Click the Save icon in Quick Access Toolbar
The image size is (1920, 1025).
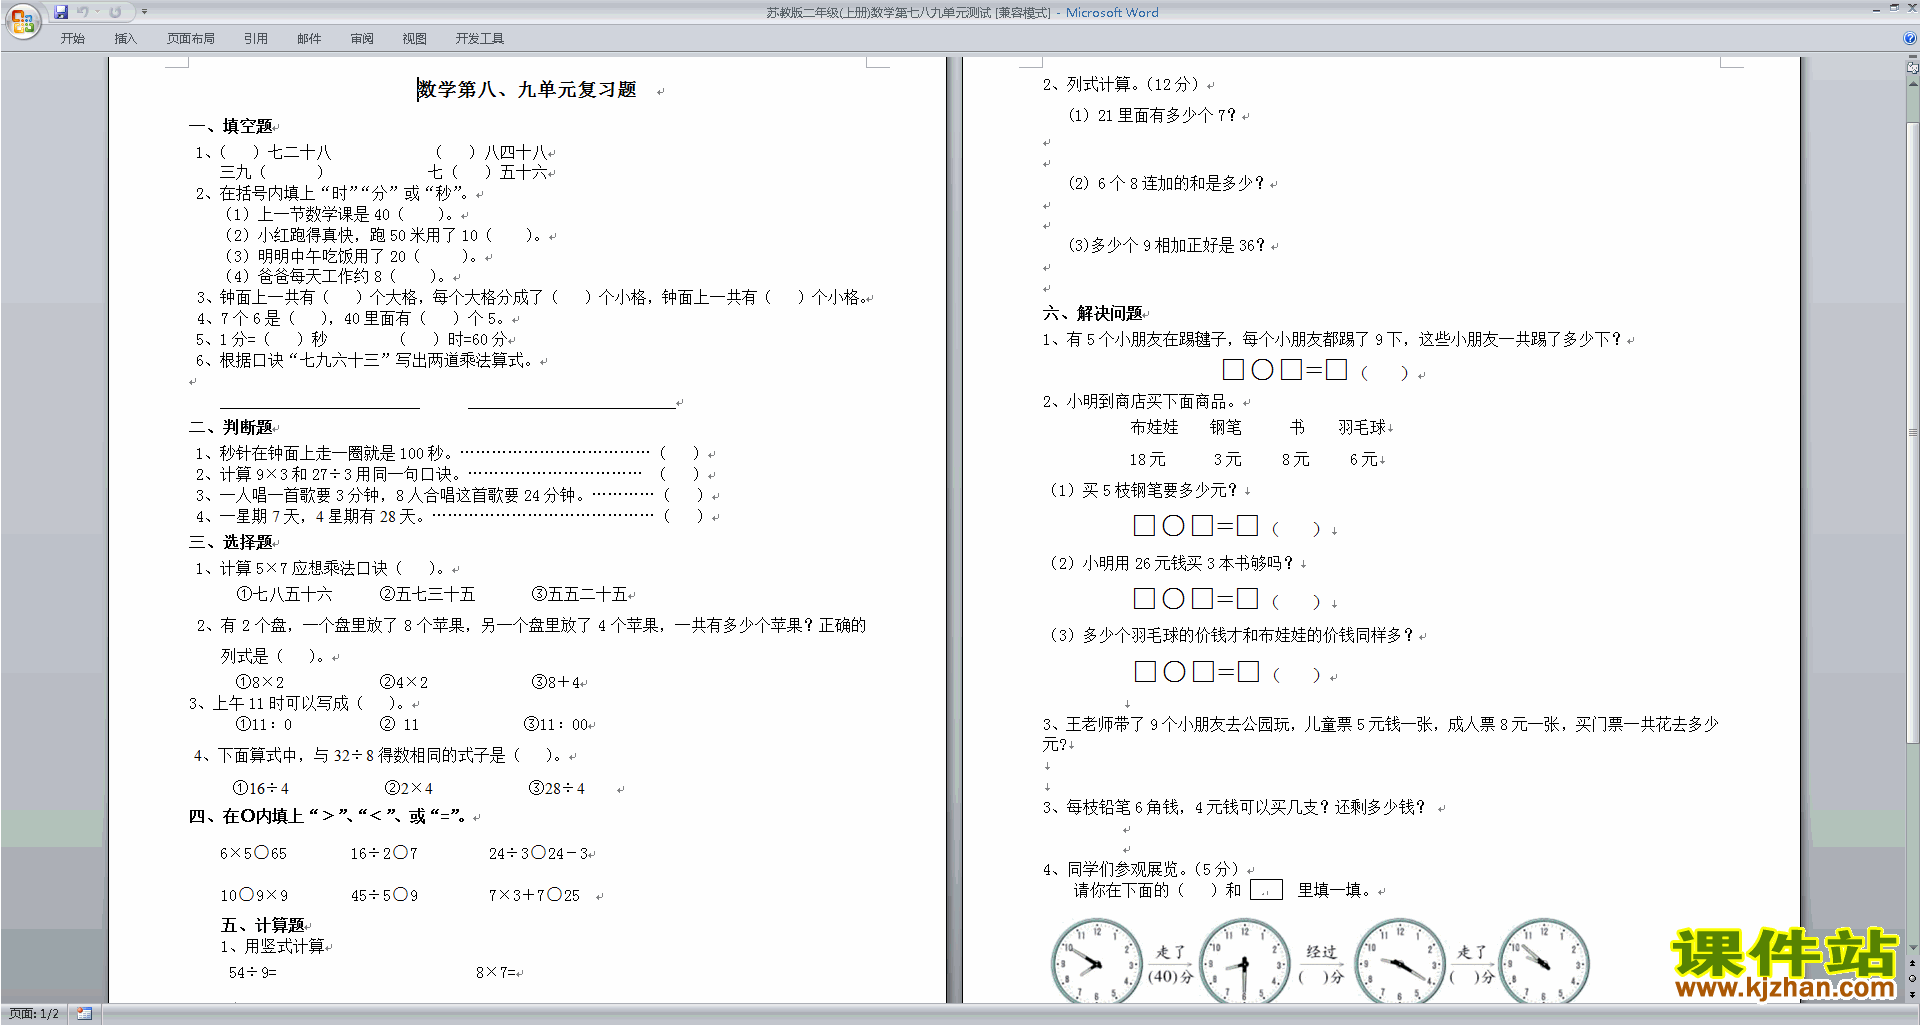[x=61, y=12]
